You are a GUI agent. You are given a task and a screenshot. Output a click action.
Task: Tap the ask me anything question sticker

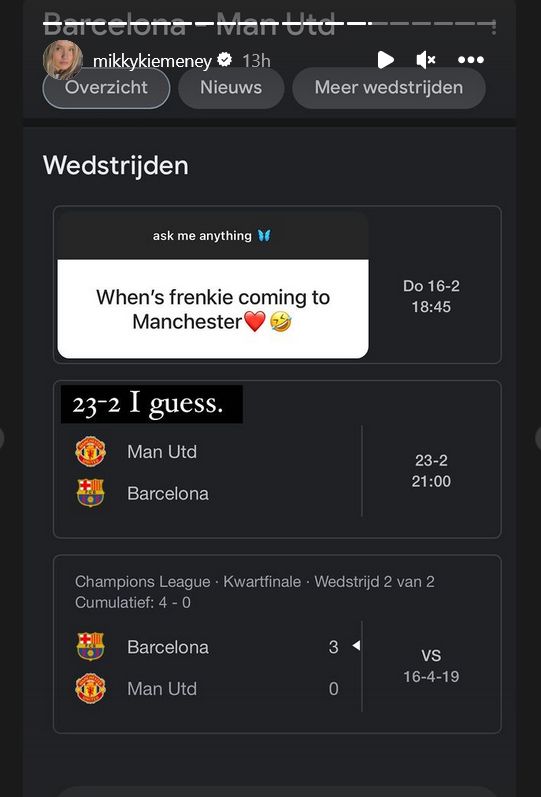213,286
